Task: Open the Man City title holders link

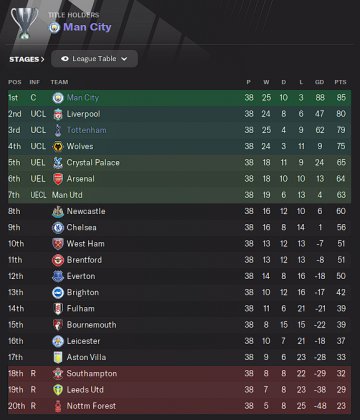Action: [87, 27]
